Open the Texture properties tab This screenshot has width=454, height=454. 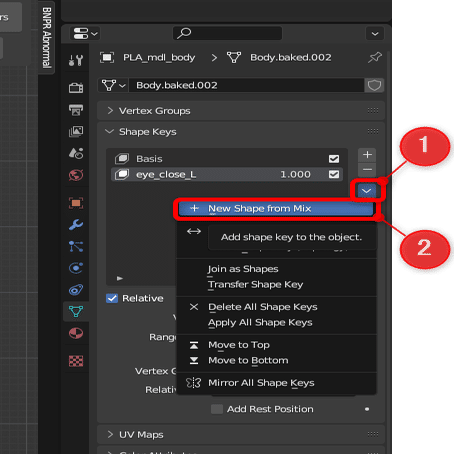point(76,361)
